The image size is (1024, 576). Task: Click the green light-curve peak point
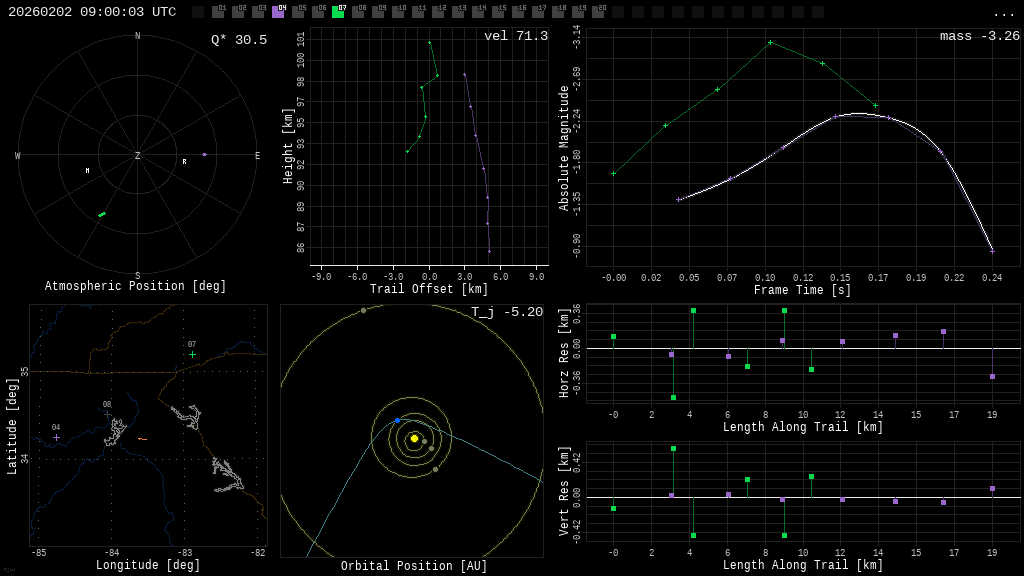pyautogui.click(x=770, y=43)
